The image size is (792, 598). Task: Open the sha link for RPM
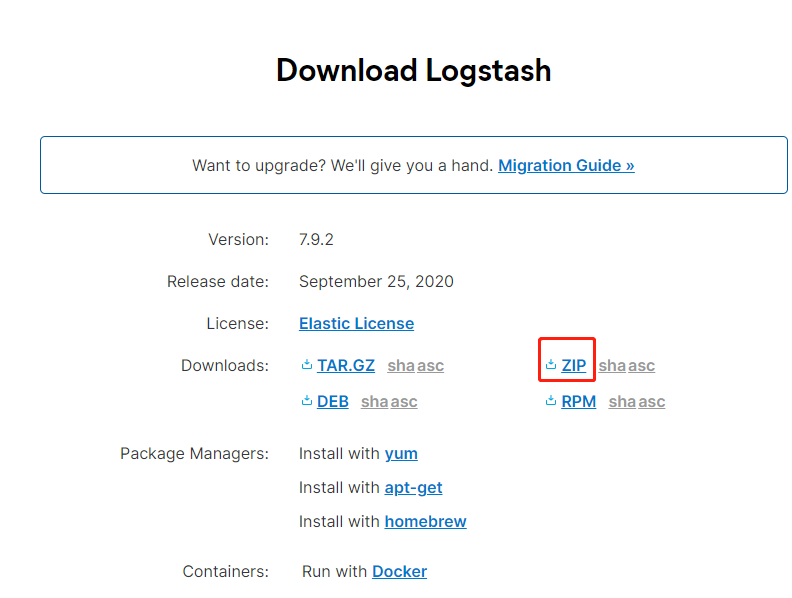point(622,402)
